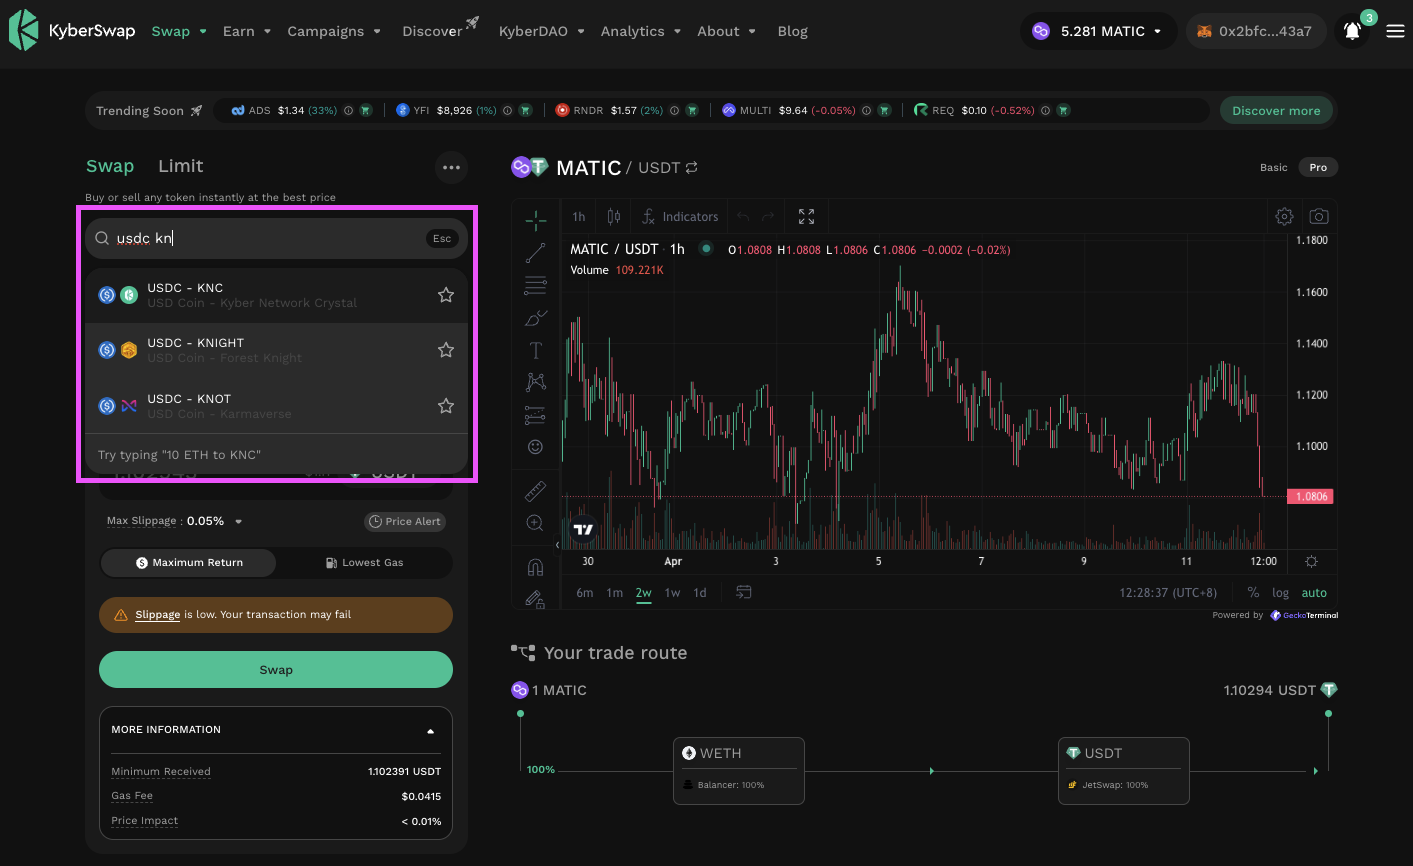The height and width of the screenshot is (866, 1413).
Task: Click the zoom in magnifier tool
Action: point(535,523)
